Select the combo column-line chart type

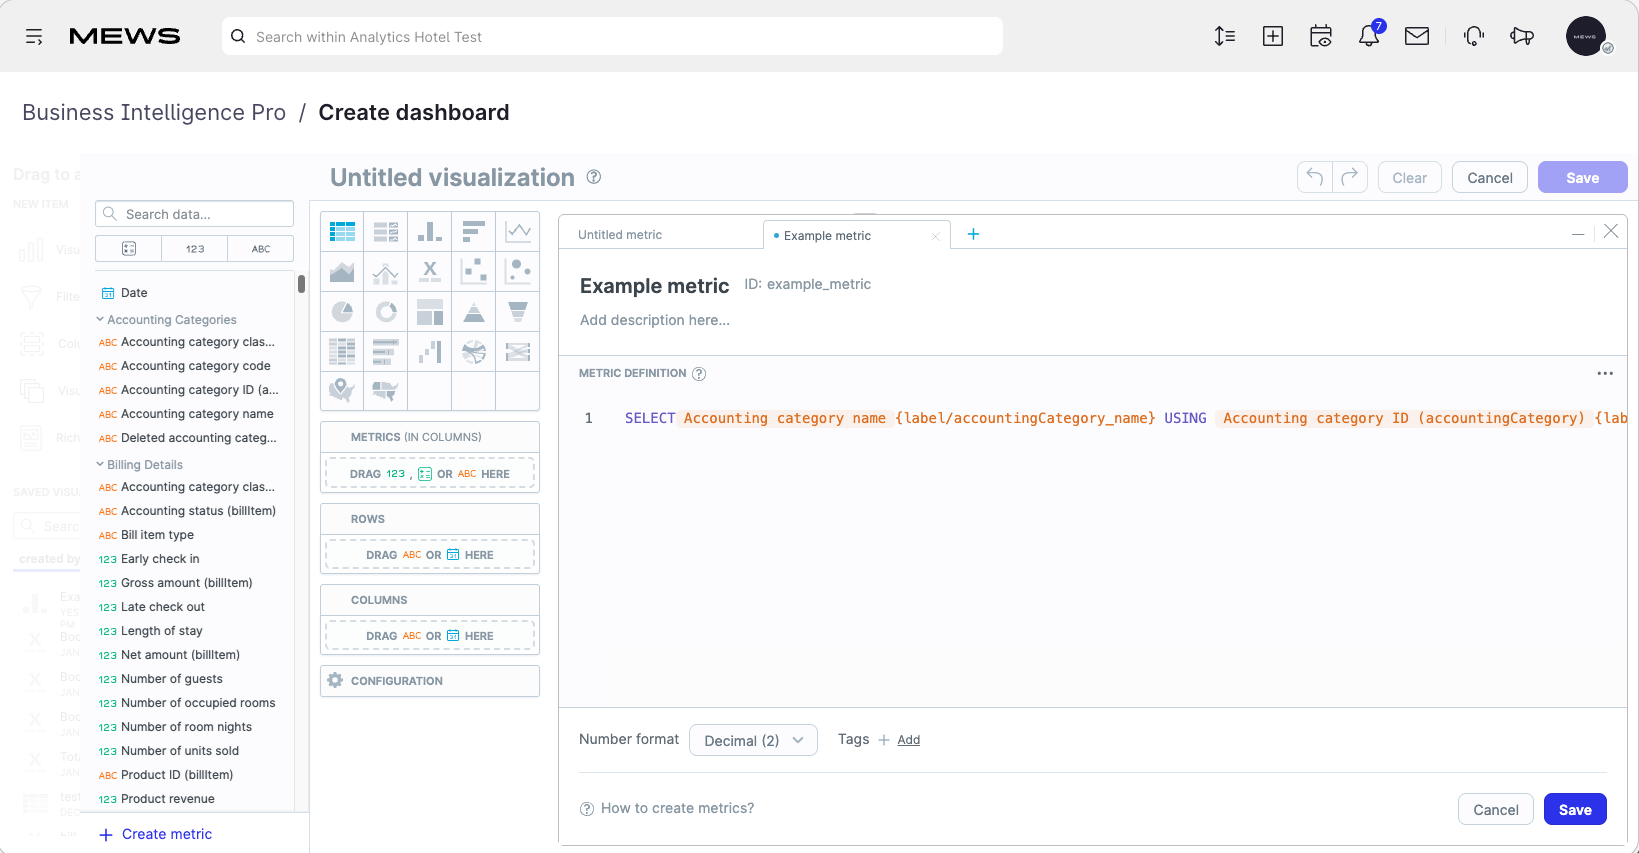[386, 272]
